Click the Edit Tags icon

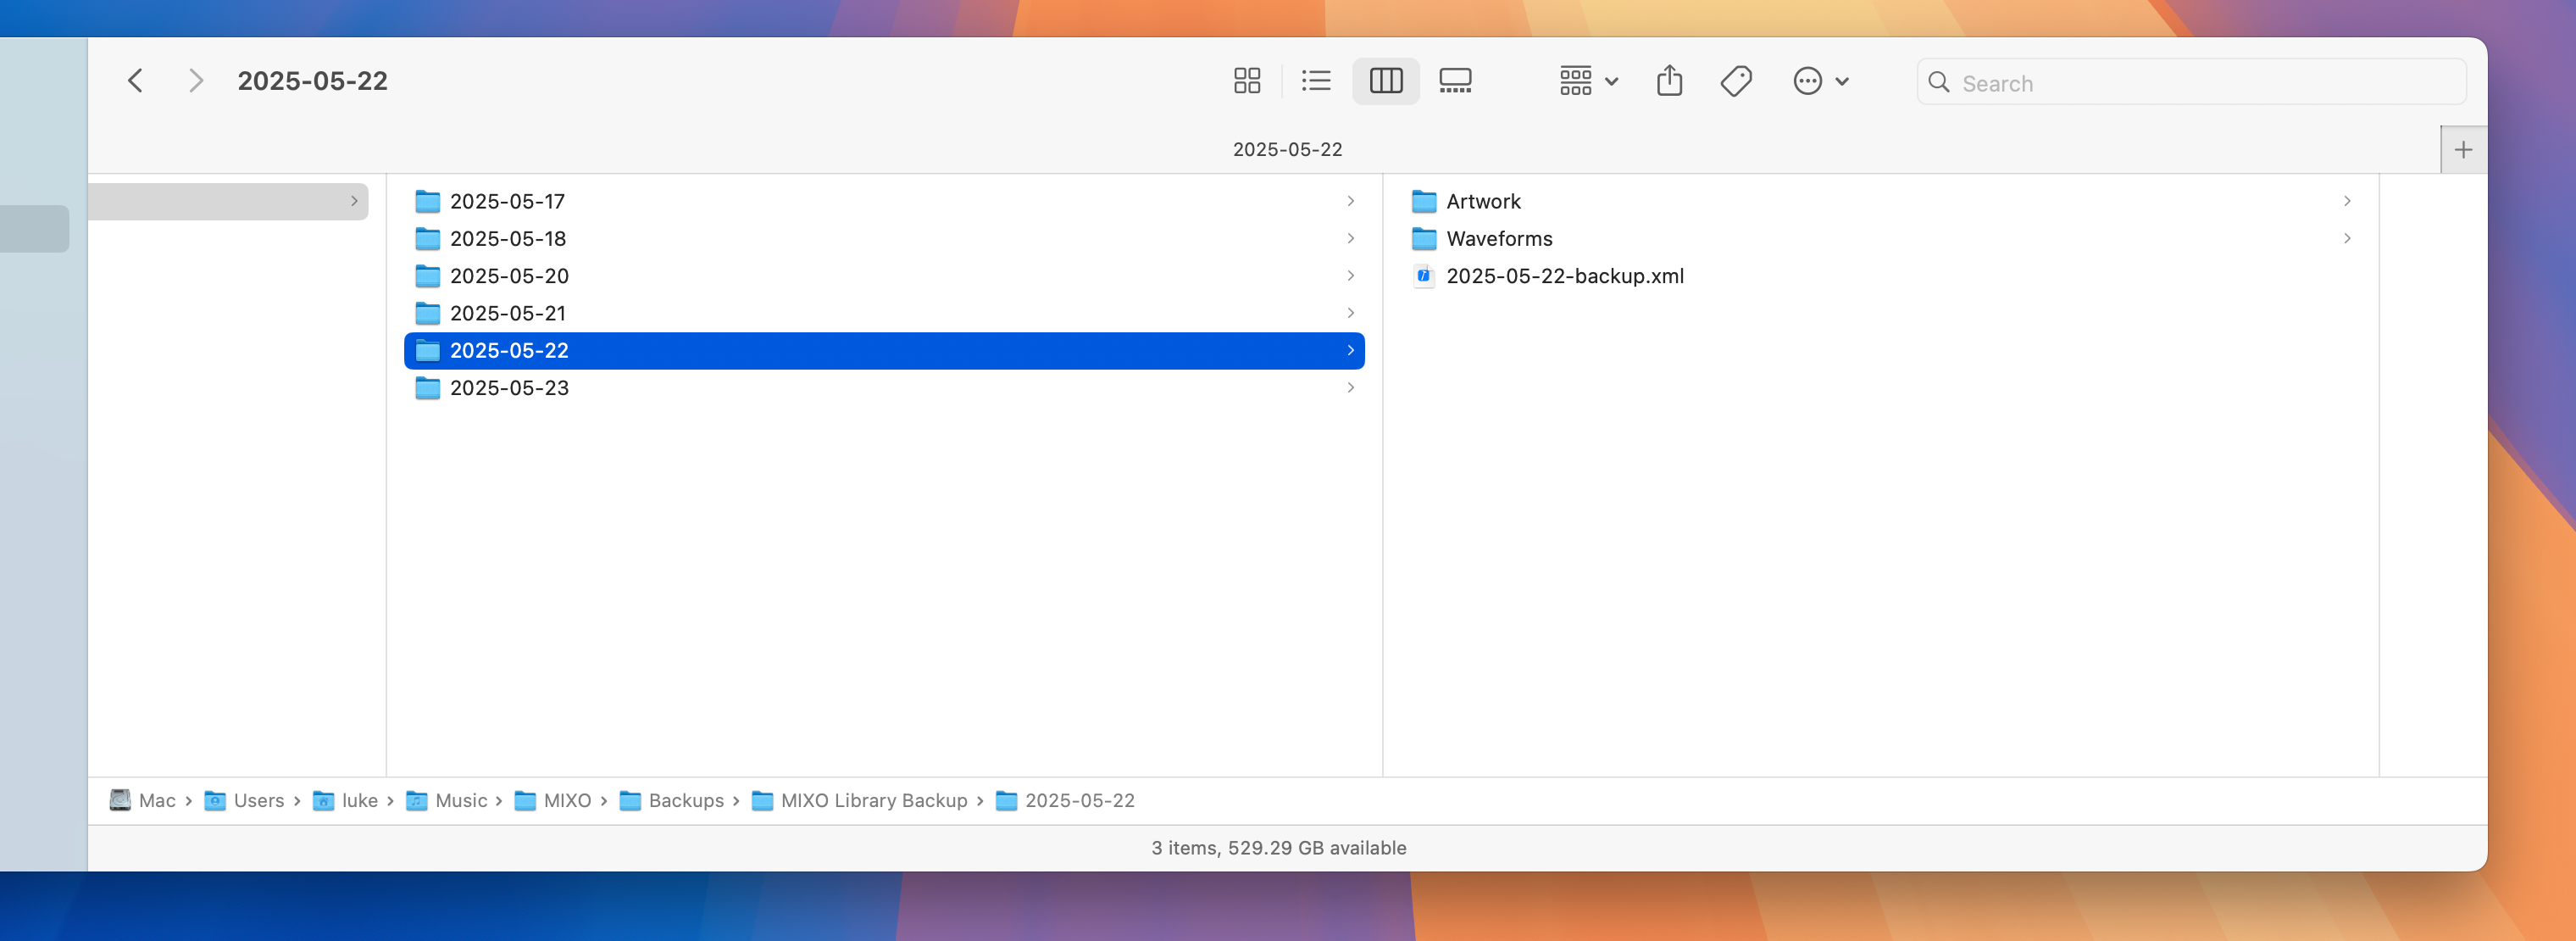tap(1736, 81)
